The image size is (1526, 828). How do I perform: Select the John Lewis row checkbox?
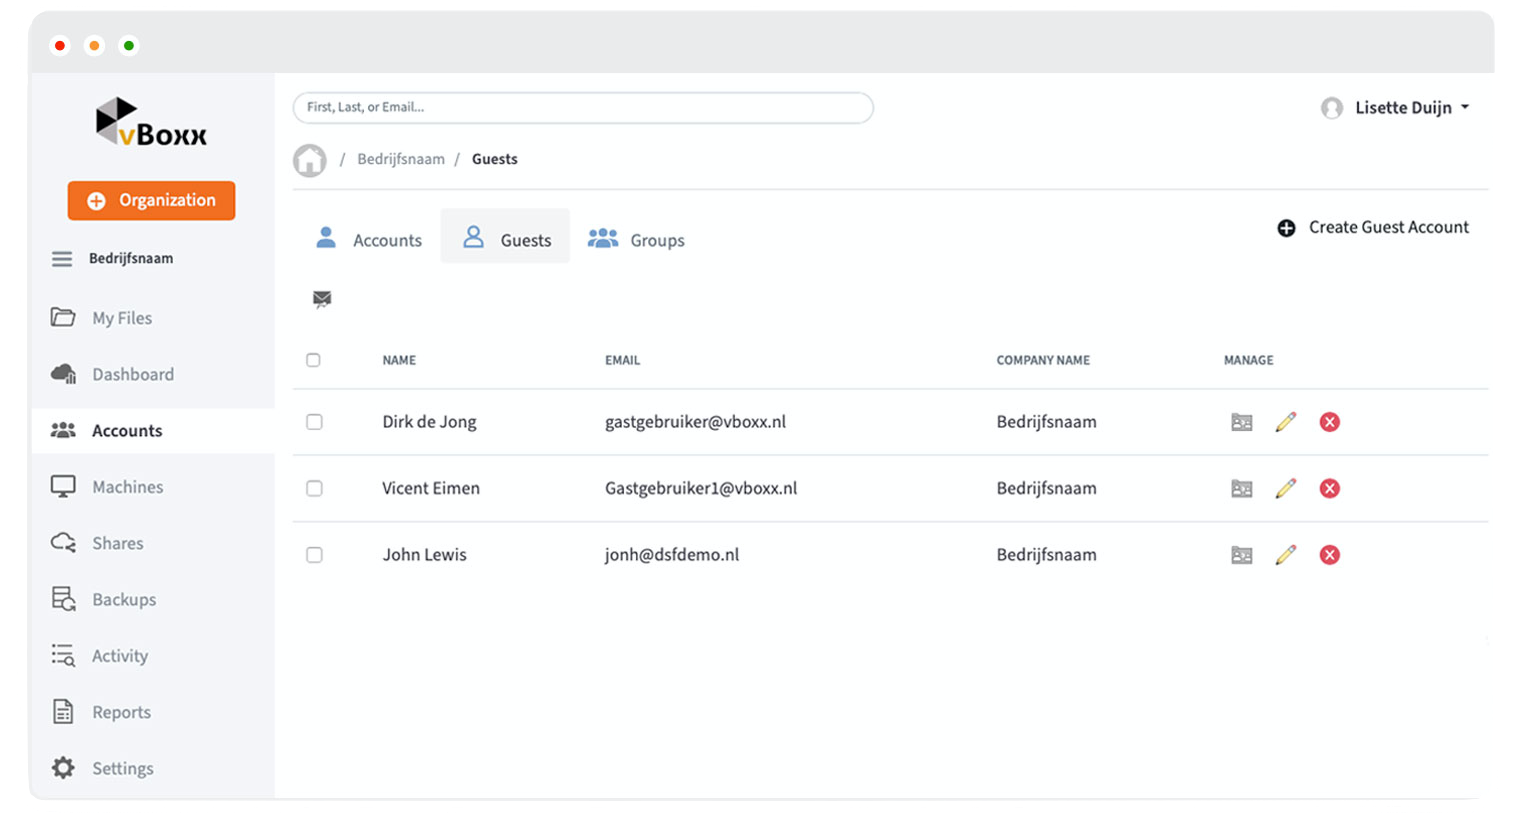point(314,555)
